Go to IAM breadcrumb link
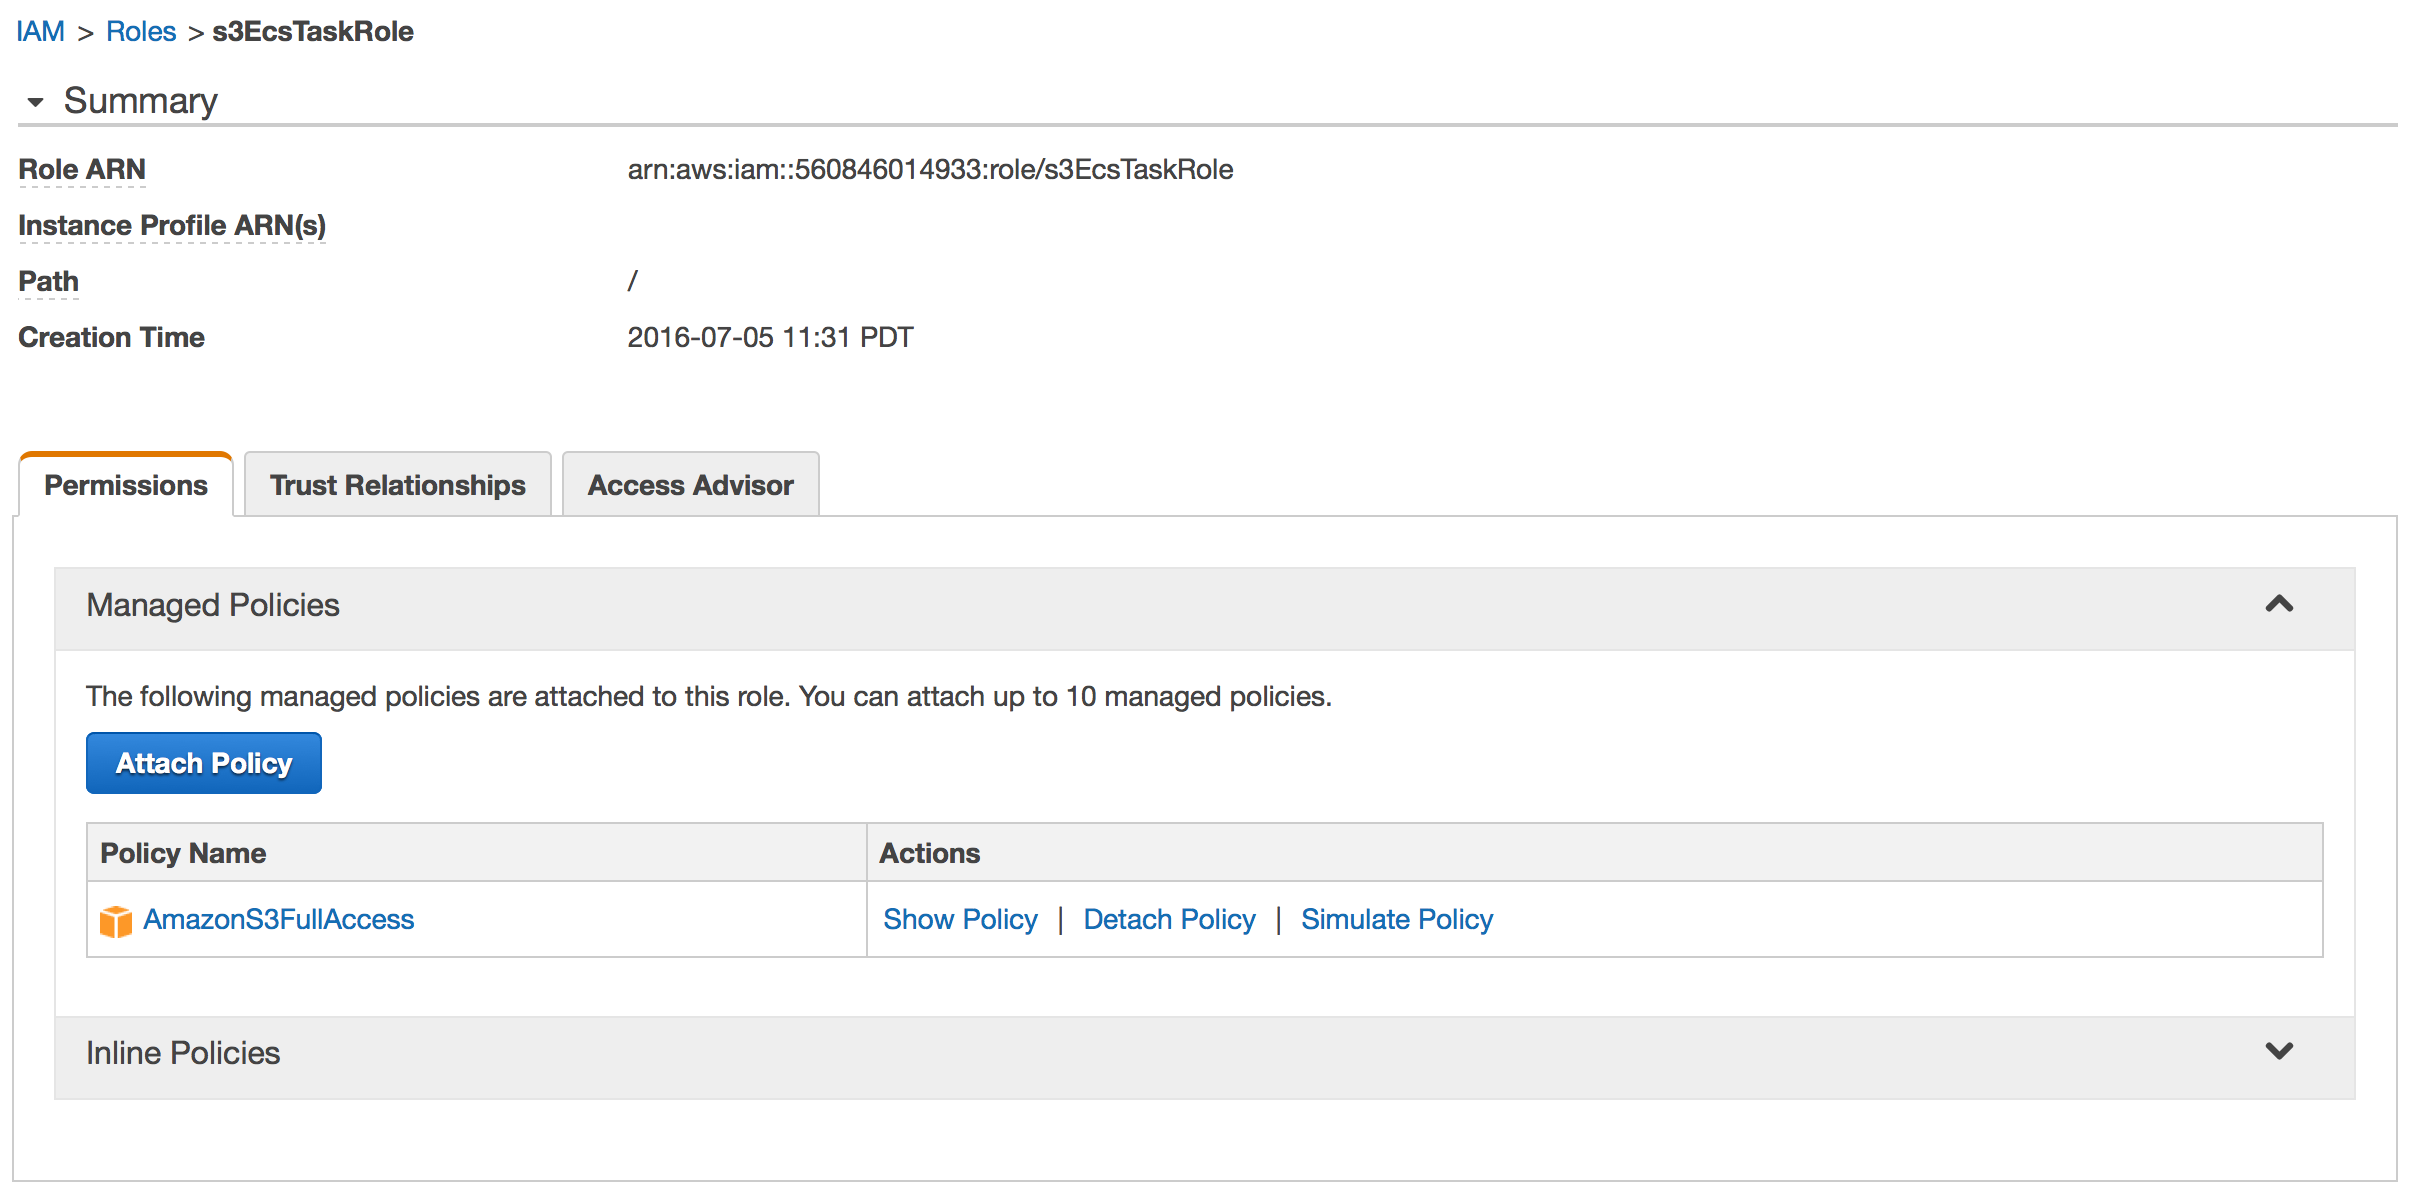 point(40,31)
